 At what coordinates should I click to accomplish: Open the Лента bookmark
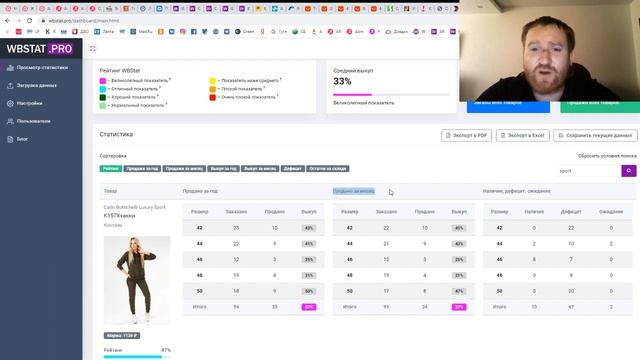tap(104, 31)
